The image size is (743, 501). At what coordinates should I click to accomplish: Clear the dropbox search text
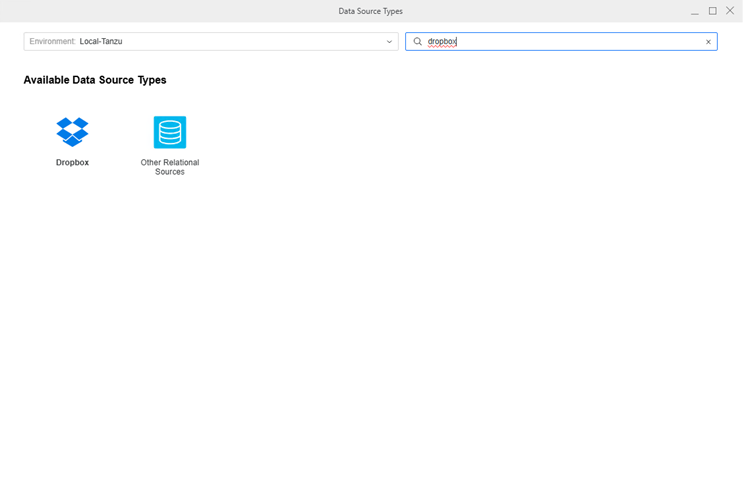click(x=708, y=42)
